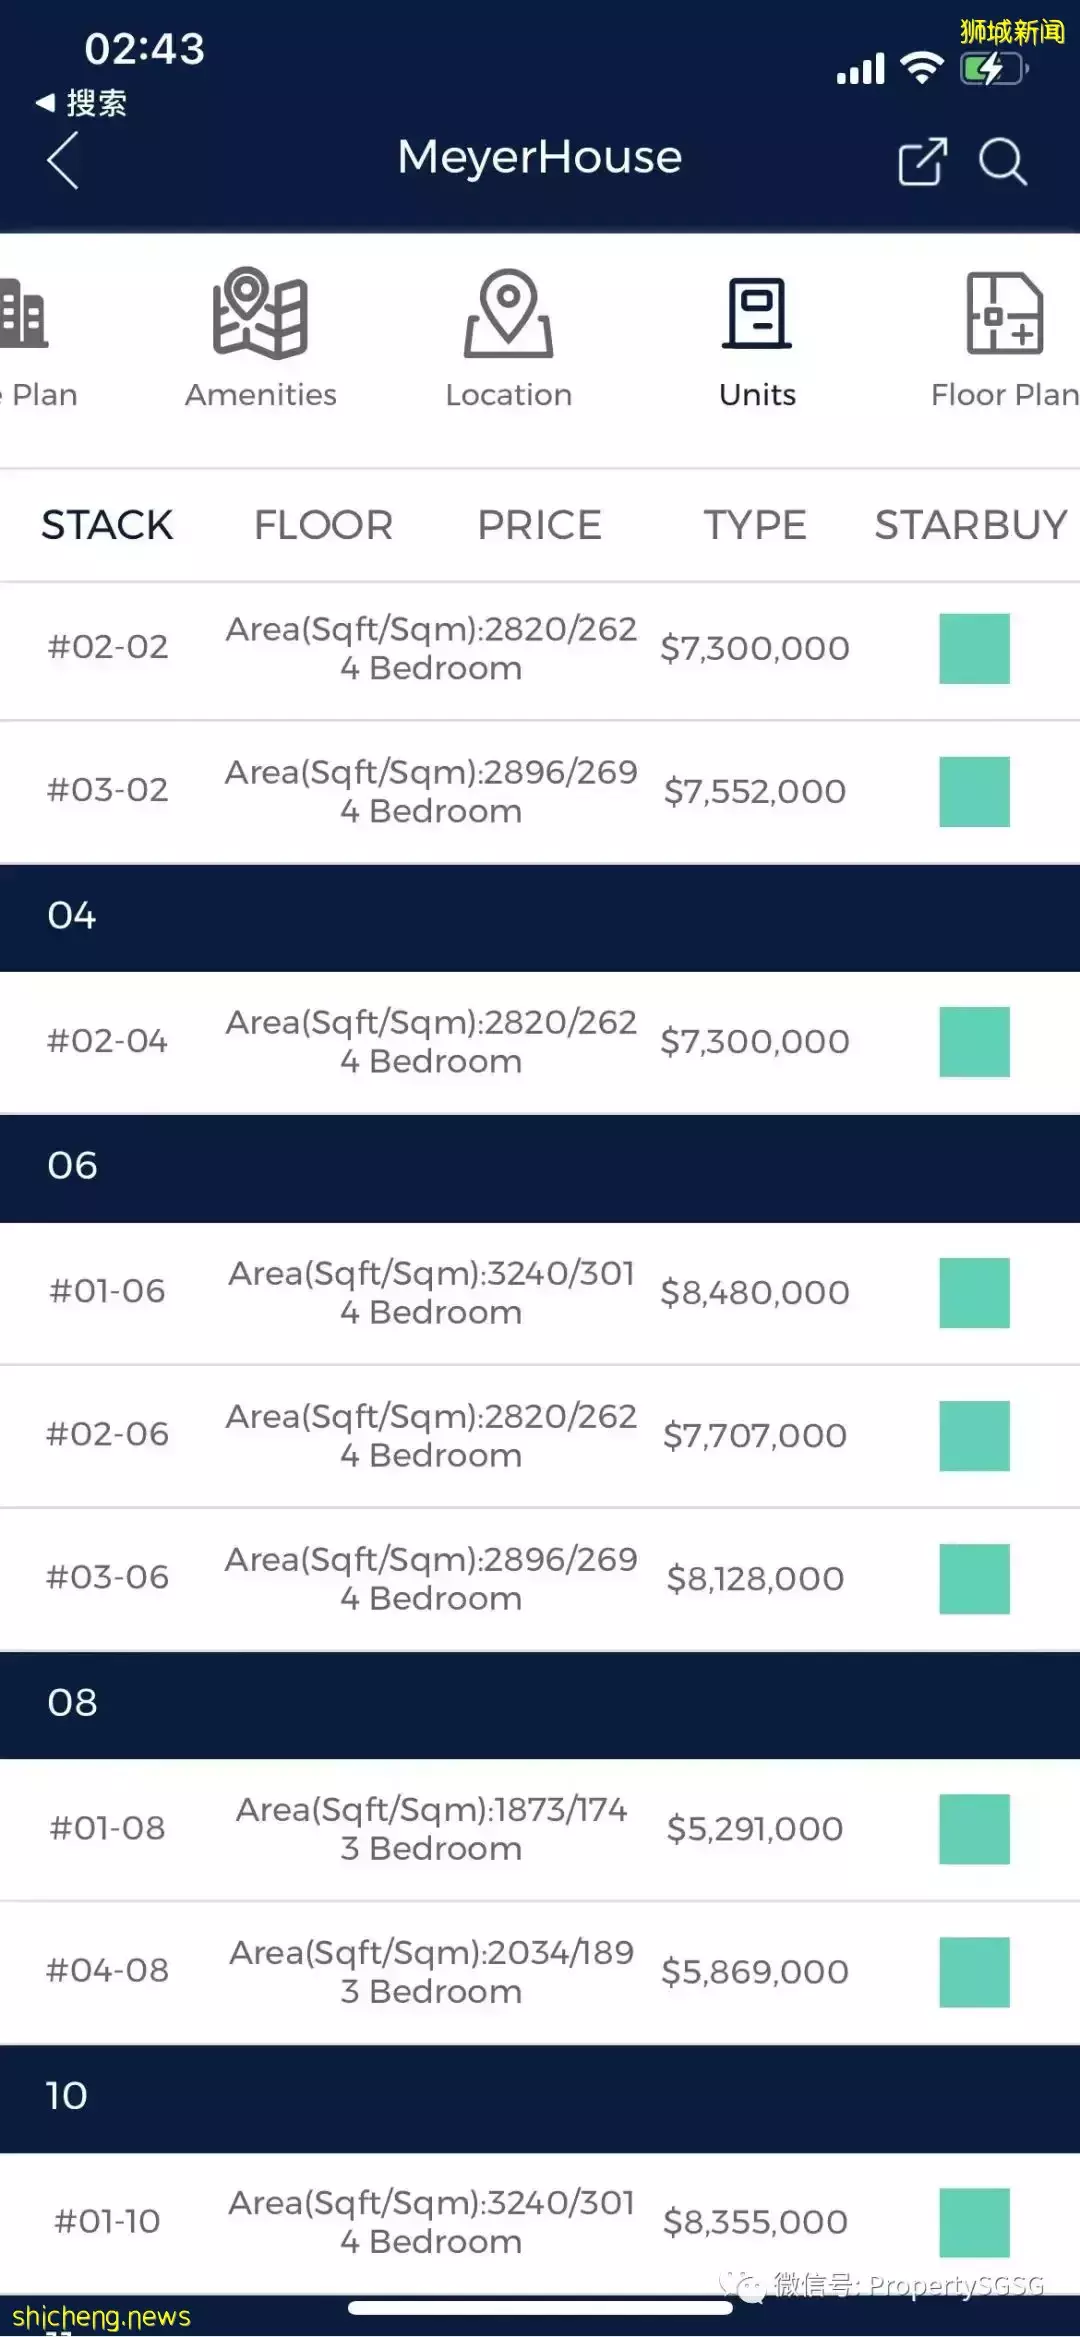Return to the 搜索 app via the status bar
Image resolution: width=1080 pixels, height=2337 pixels.
point(82,103)
